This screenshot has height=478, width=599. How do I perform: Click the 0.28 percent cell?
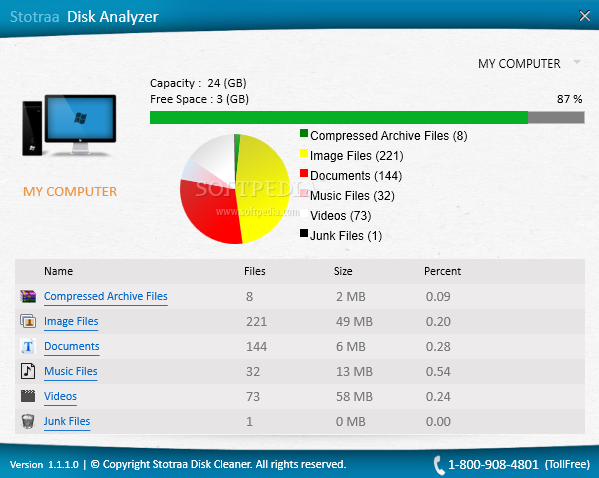coord(438,347)
